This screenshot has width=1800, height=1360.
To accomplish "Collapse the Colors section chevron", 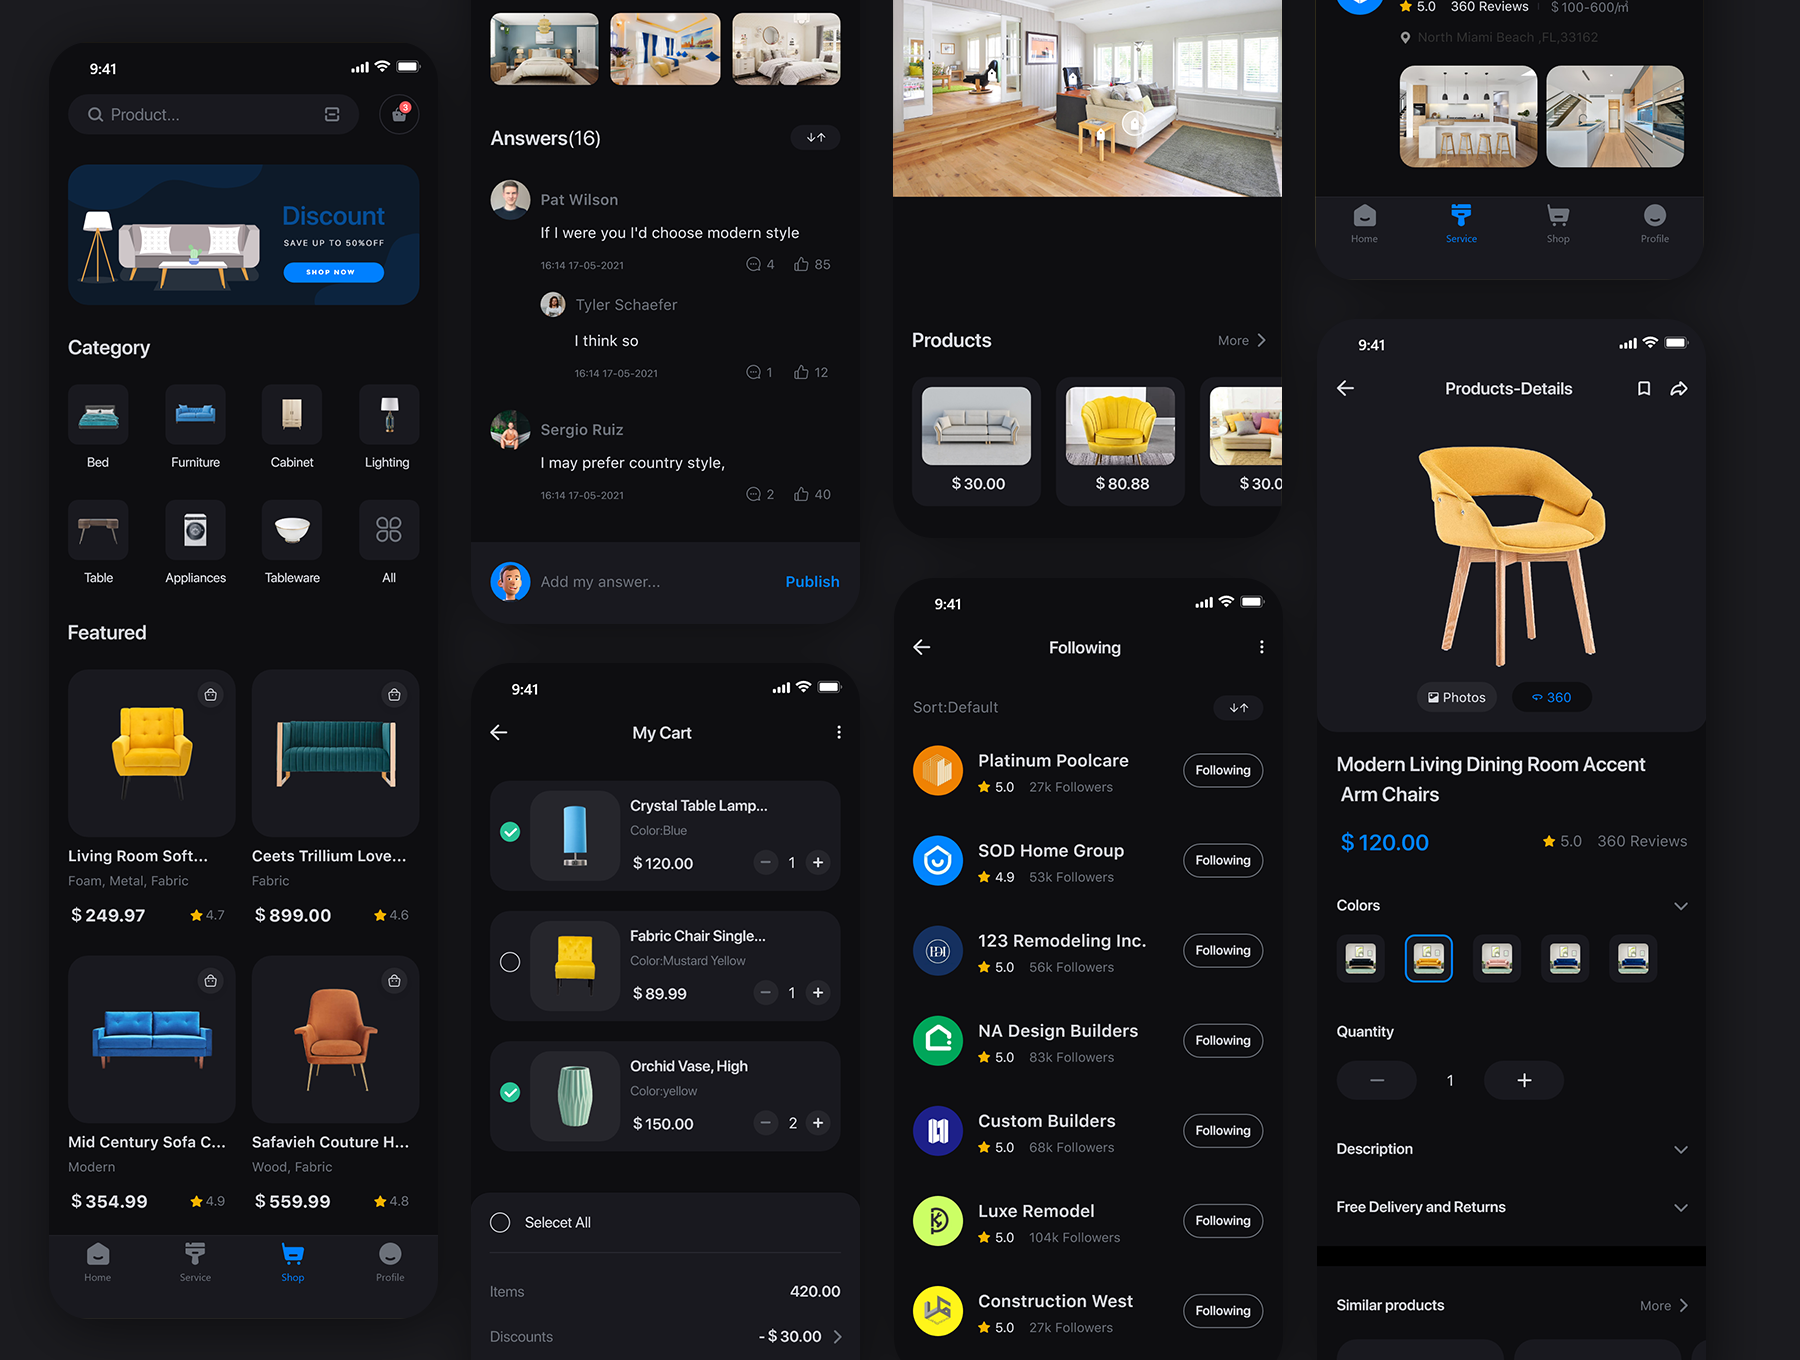I will [1680, 906].
